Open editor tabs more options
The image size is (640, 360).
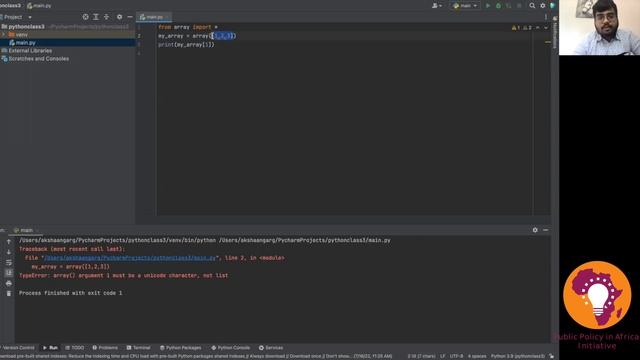(x=546, y=17)
